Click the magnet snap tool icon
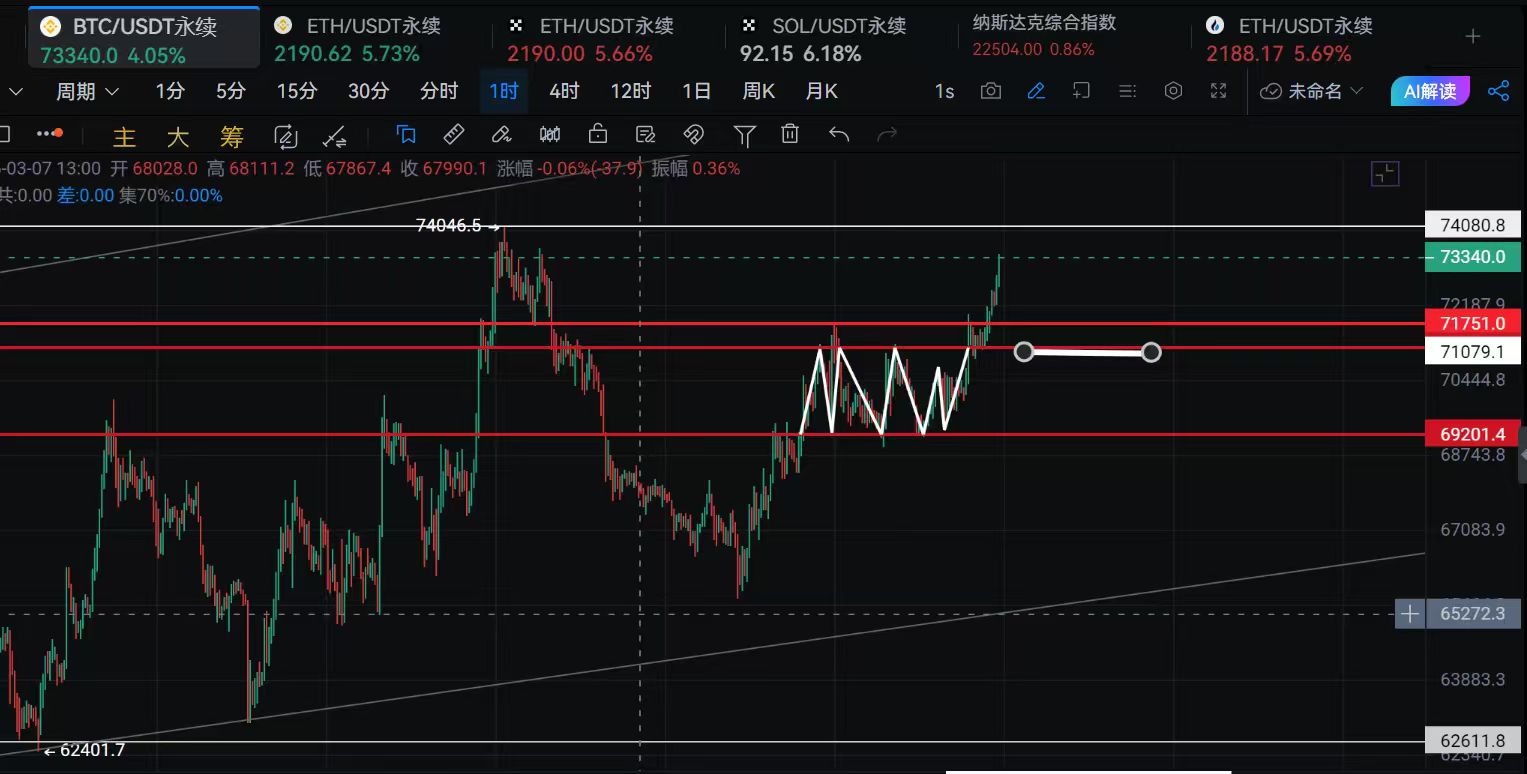 tap(693, 134)
